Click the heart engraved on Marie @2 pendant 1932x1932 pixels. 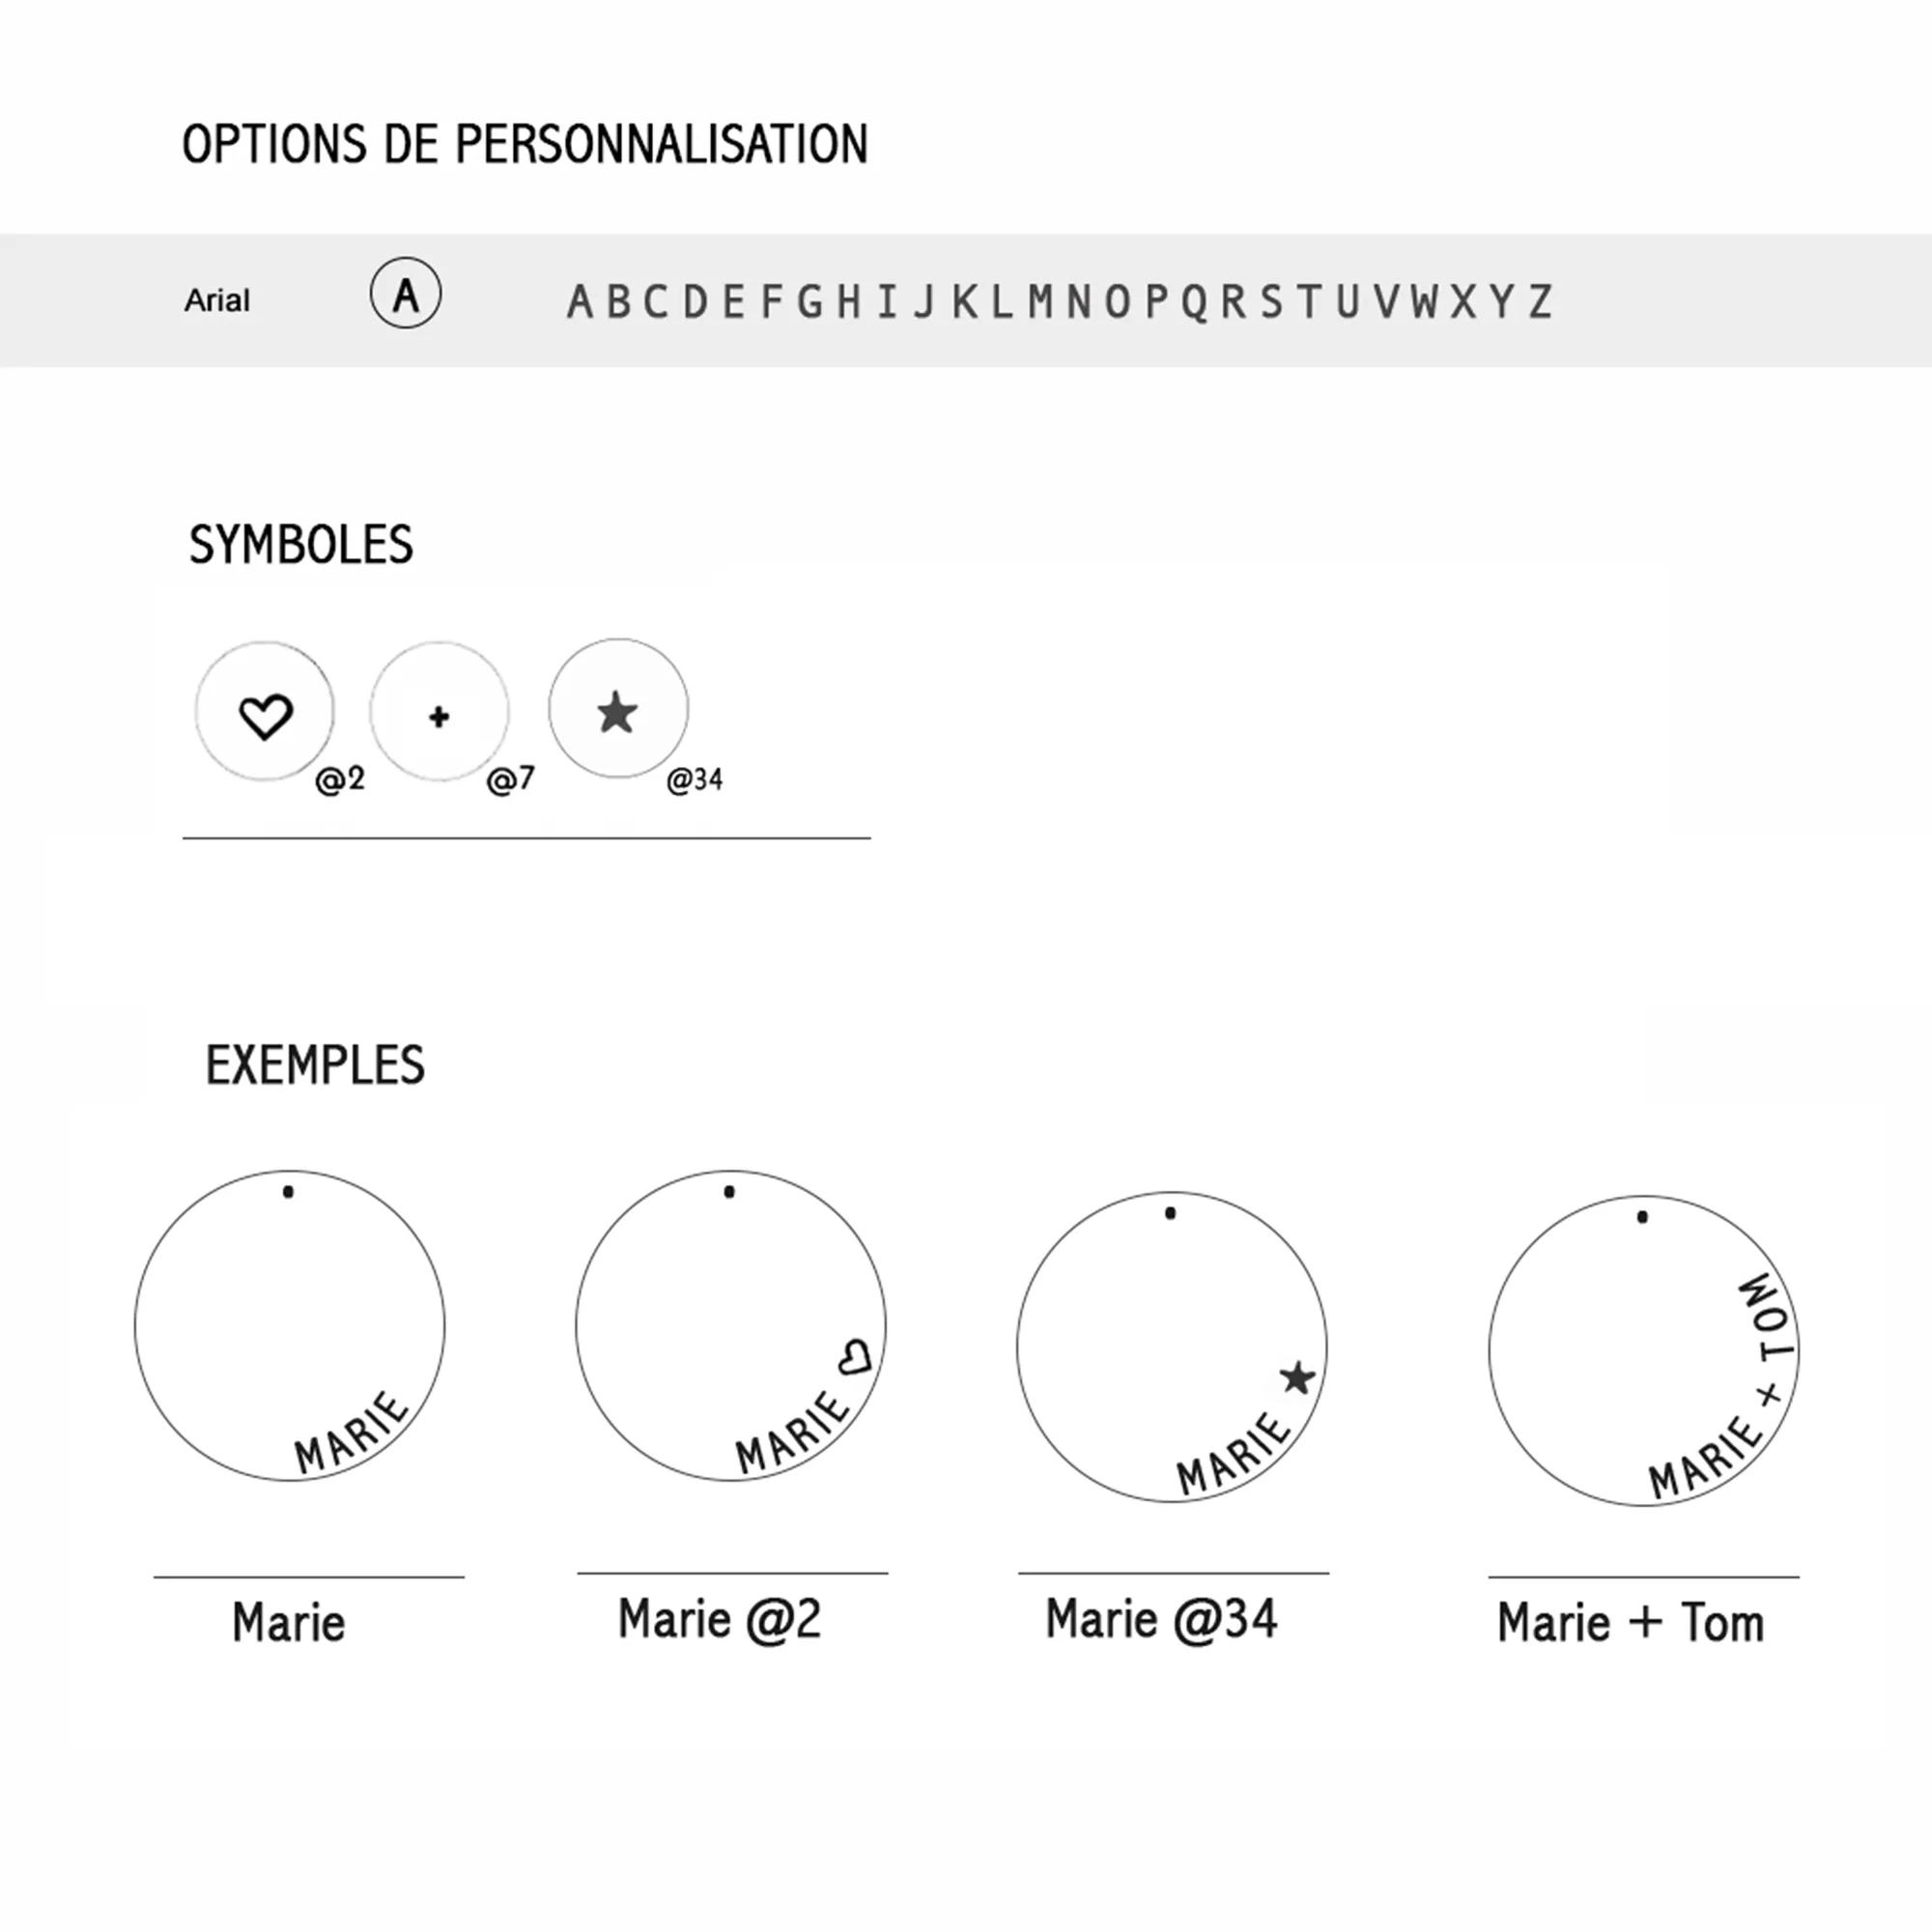[x=855, y=1357]
